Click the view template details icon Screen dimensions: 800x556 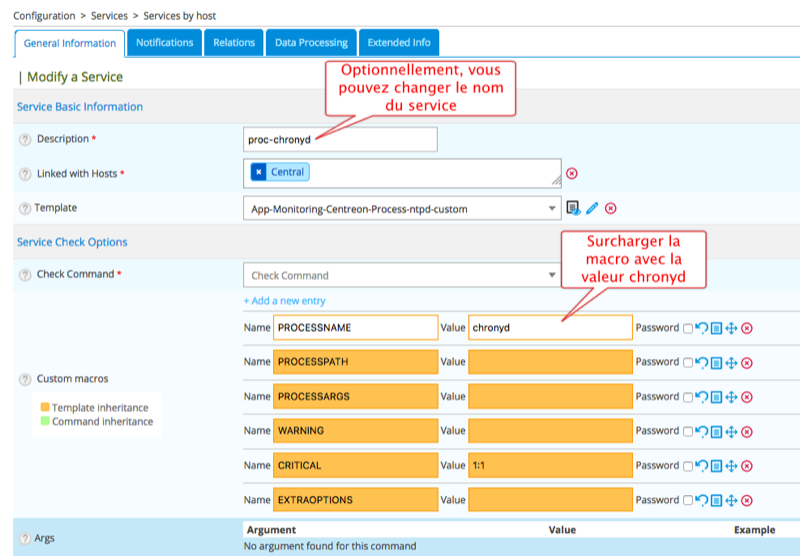[573, 208]
